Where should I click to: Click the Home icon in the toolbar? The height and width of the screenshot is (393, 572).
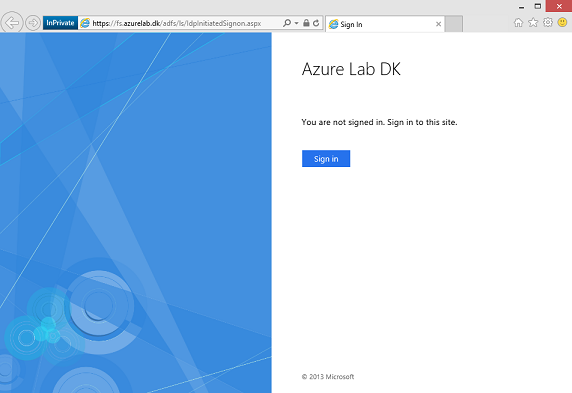click(518, 23)
